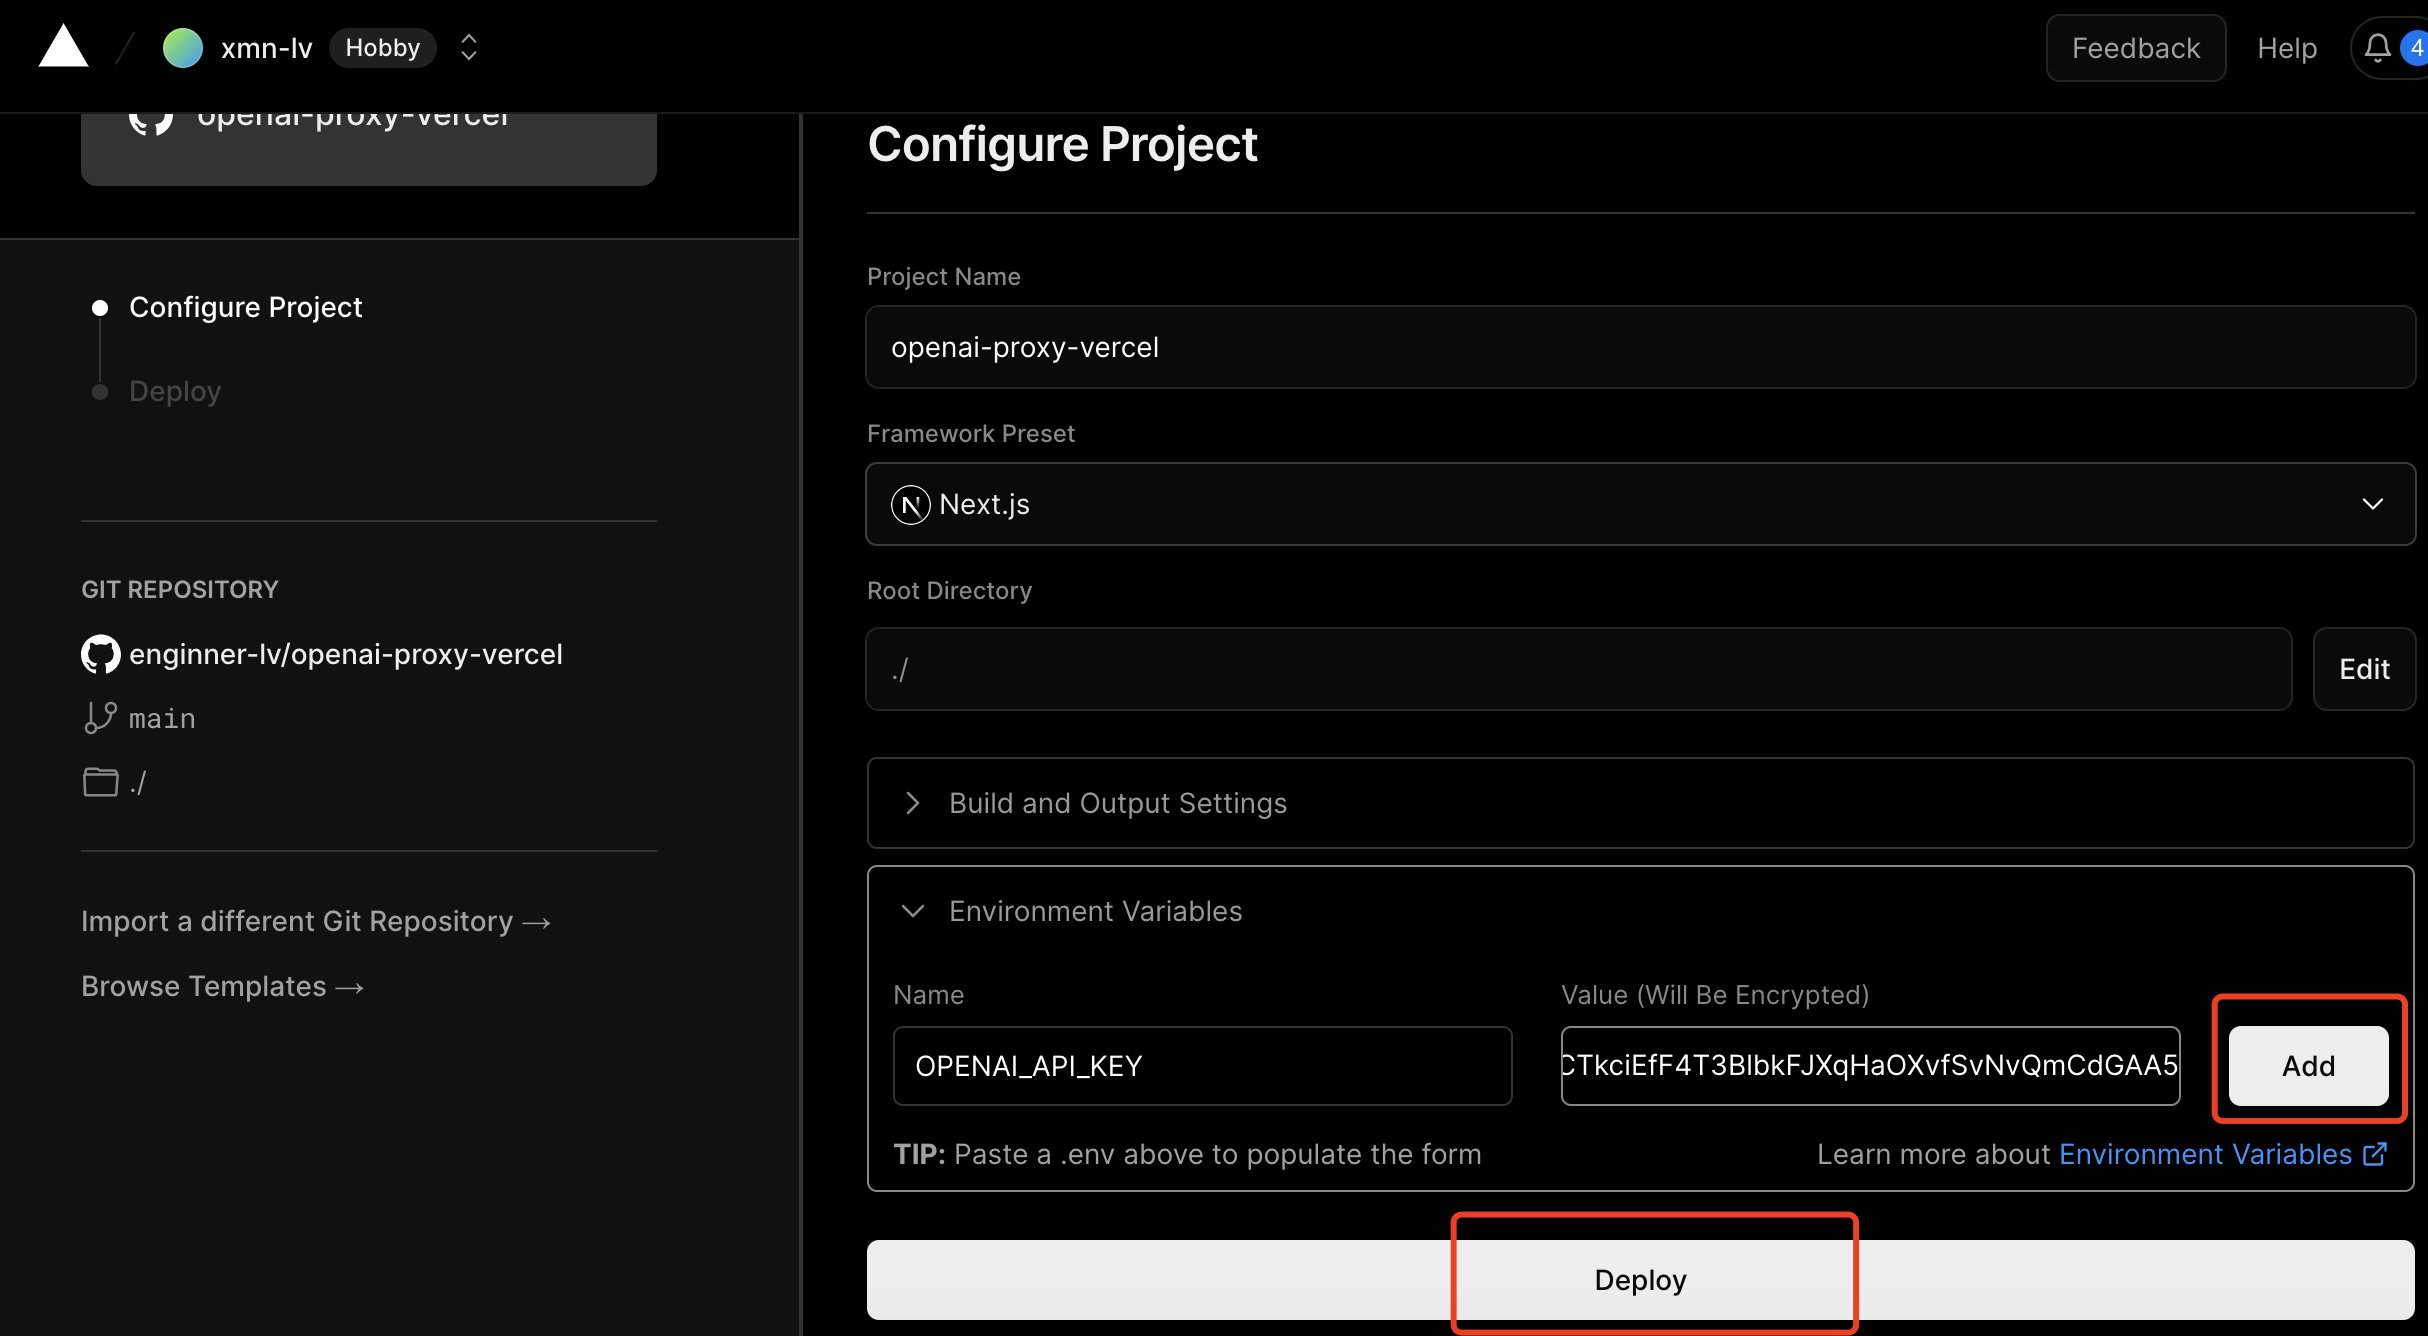Focus the Project Name input field

[x=1640, y=347]
